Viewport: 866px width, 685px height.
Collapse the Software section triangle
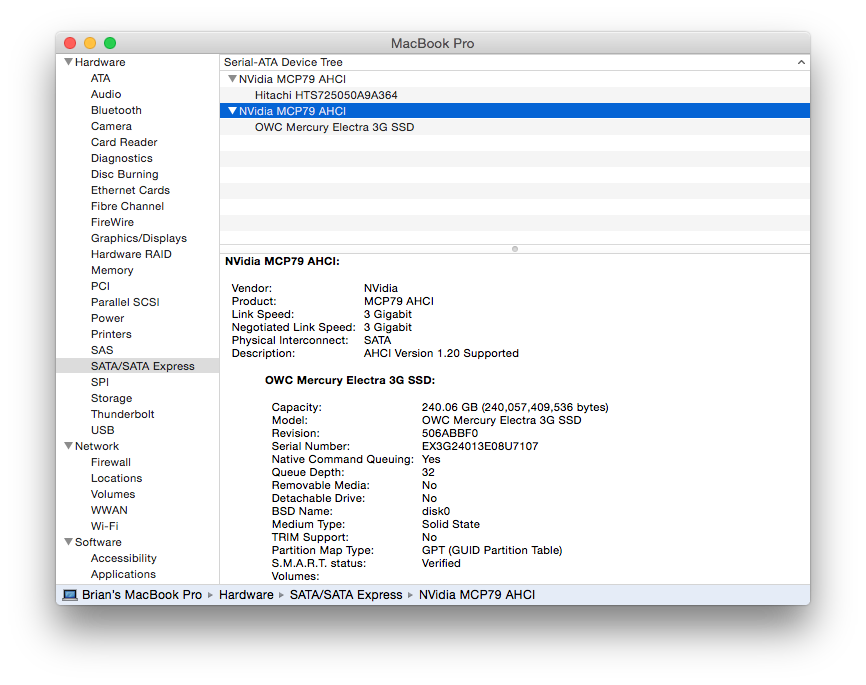click(68, 542)
